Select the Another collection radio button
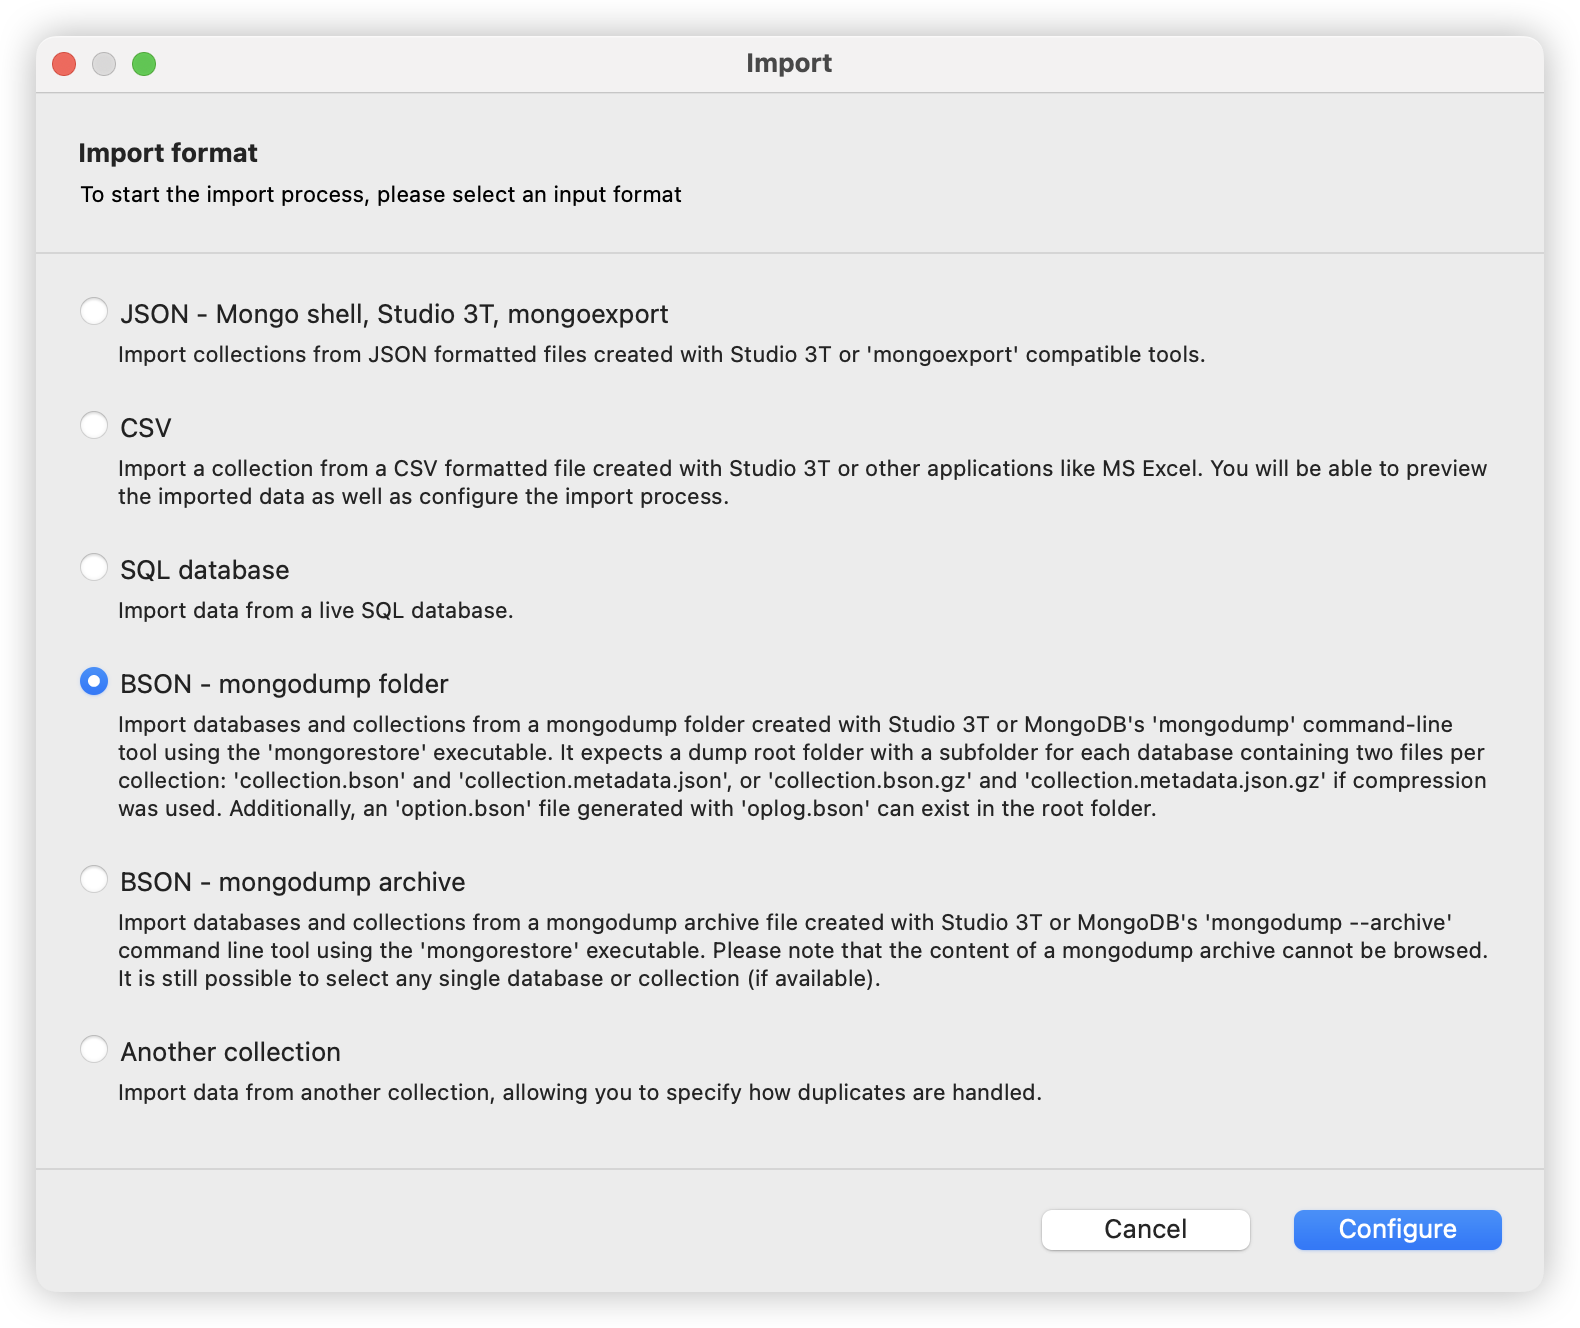This screenshot has height=1328, width=1580. [x=94, y=1049]
